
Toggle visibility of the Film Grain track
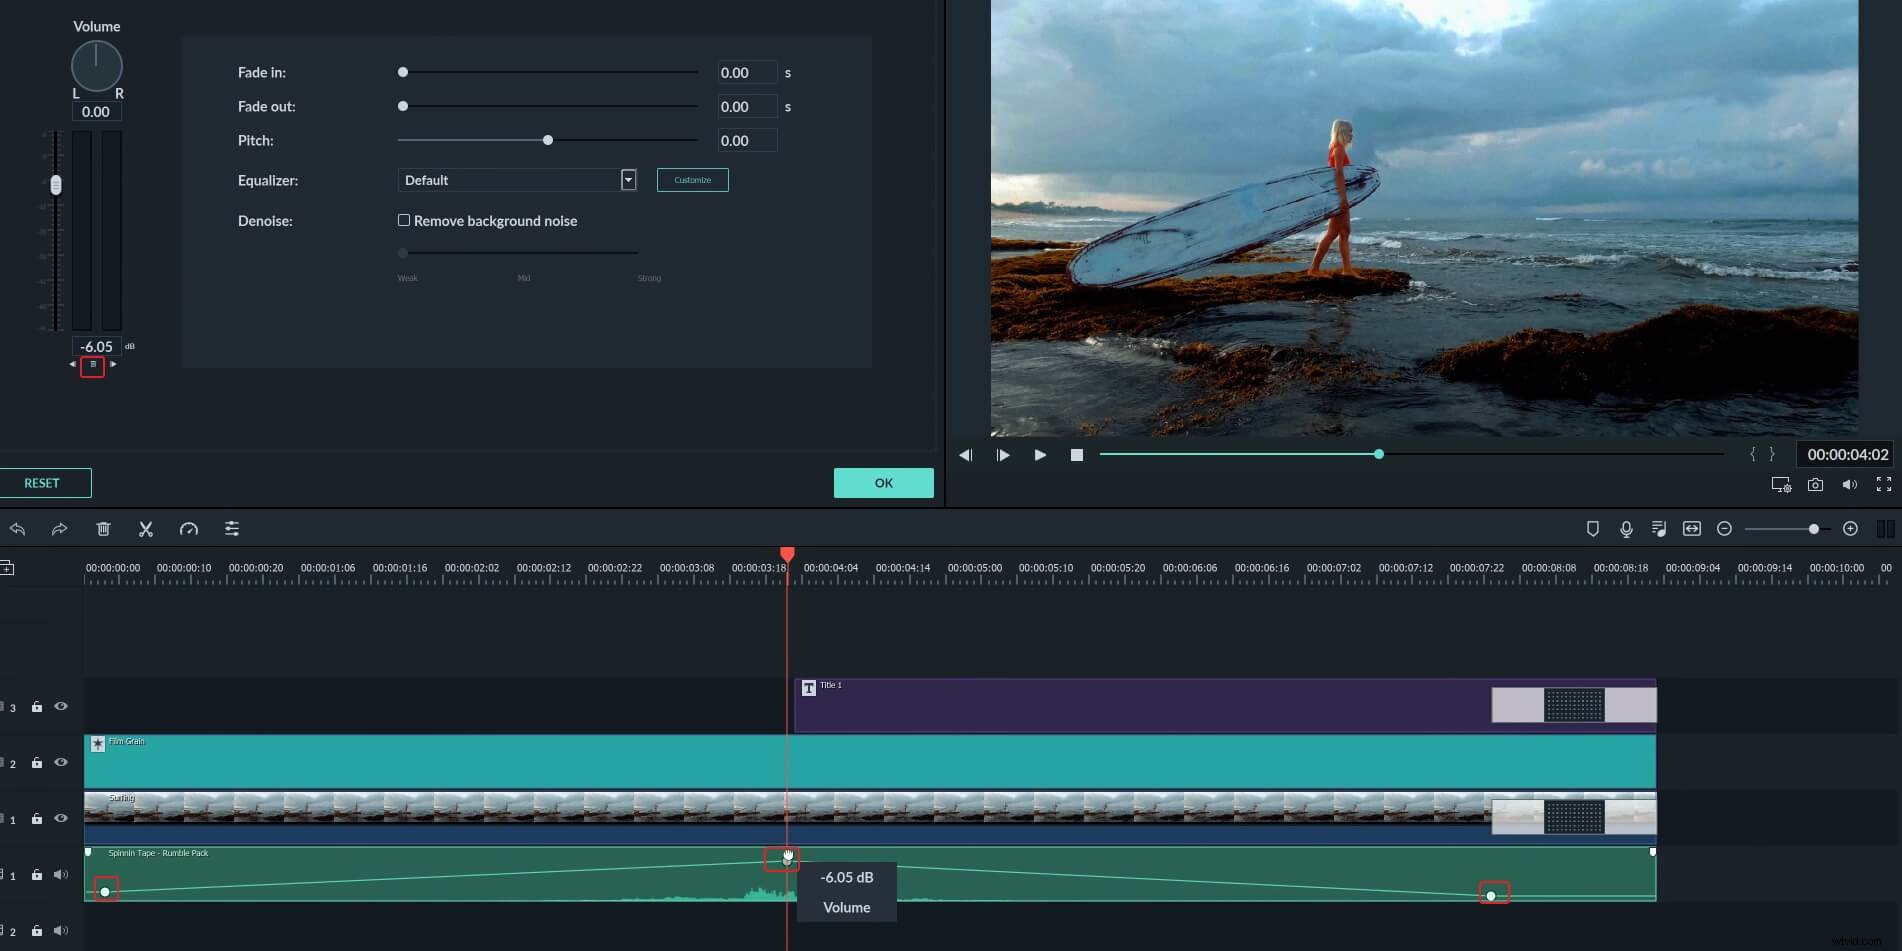point(61,762)
